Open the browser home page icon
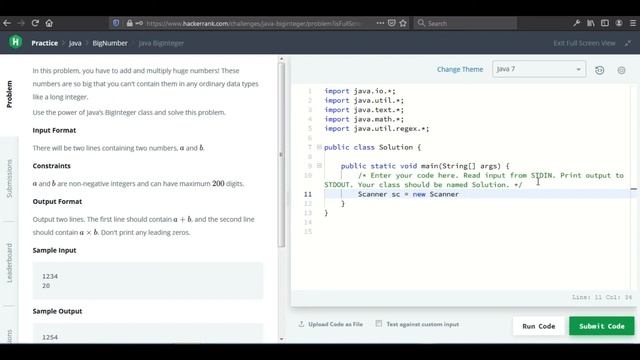The width and height of the screenshot is (640, 360). pyautogui.click(x=49, y=23)
